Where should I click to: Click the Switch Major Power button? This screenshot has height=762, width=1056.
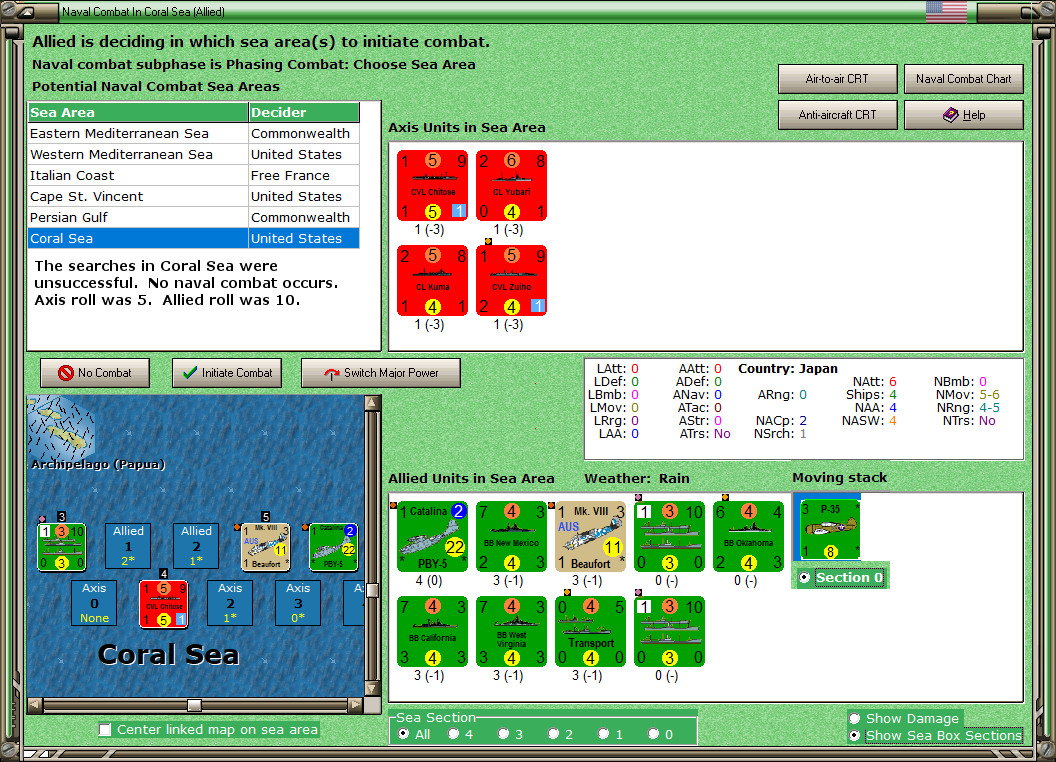point(381,373)
